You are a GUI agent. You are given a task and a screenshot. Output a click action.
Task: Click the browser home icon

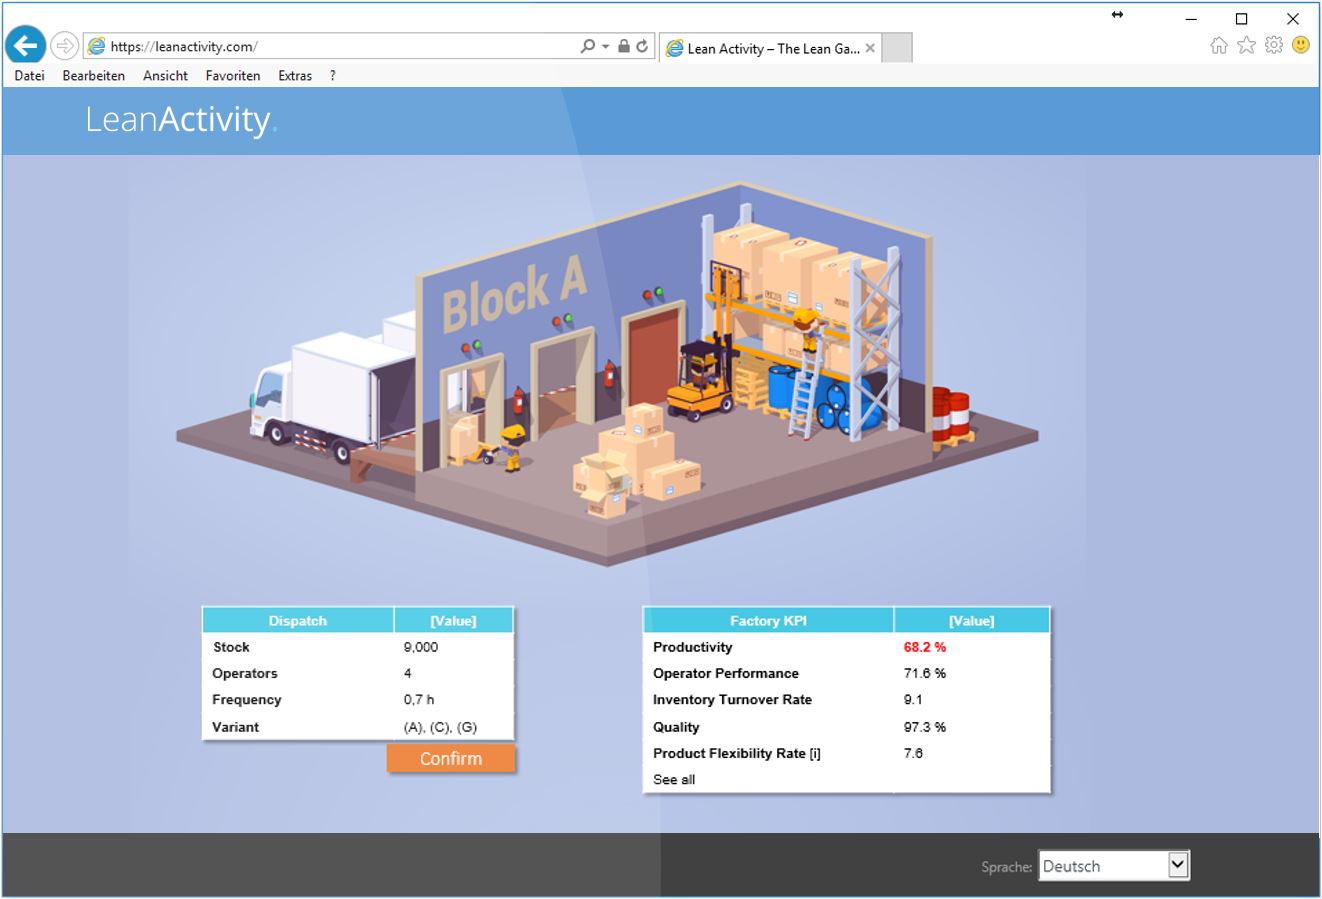click(x=1218, y=45)
